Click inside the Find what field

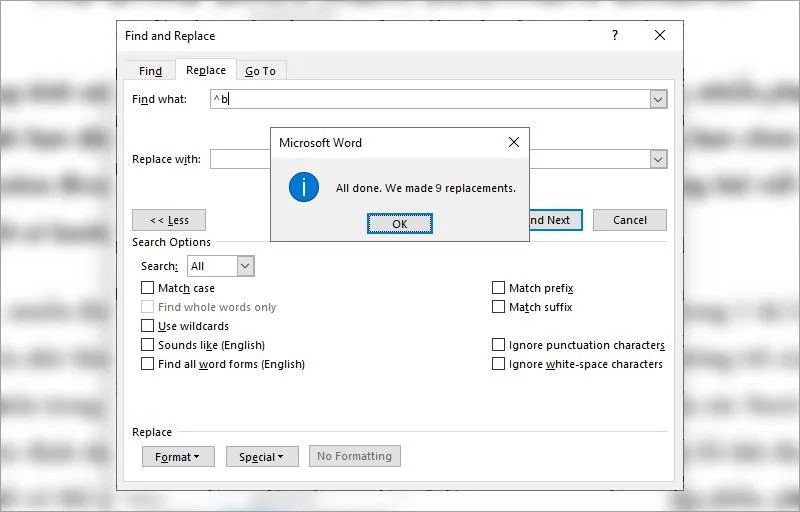[430, 99]
